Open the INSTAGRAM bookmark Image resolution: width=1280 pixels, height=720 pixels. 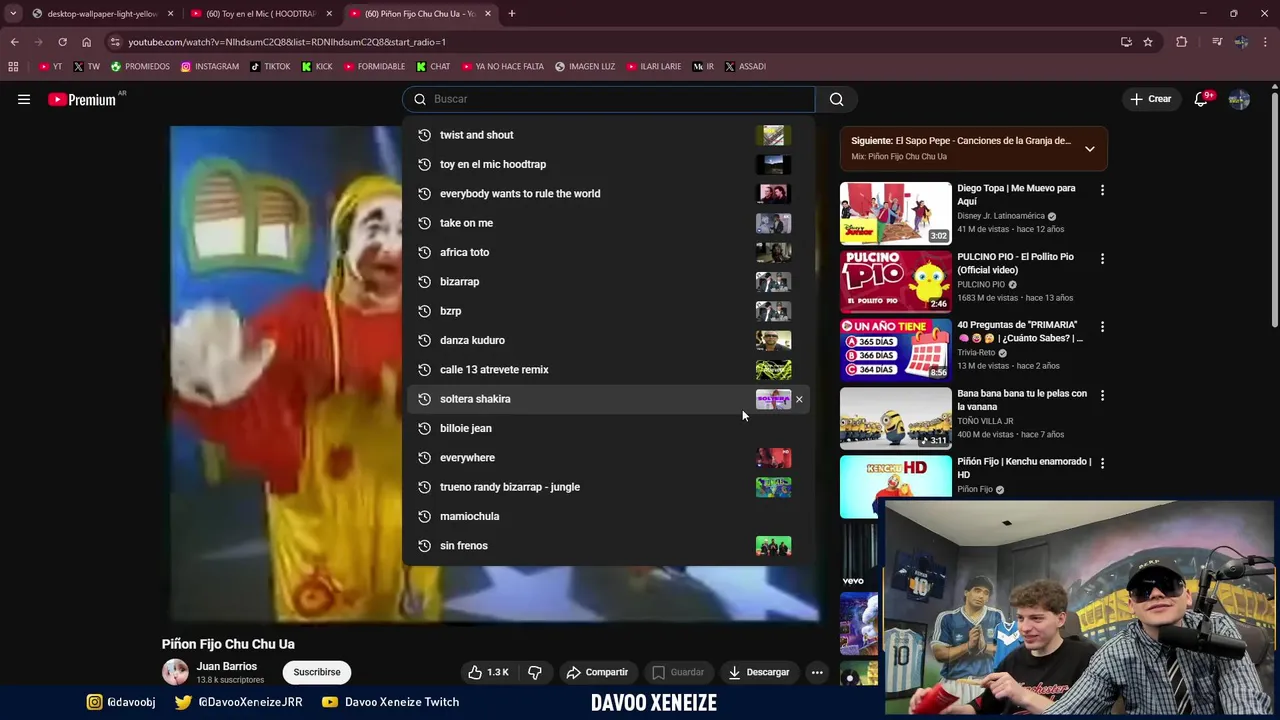pyautogui.click(x=210, y=66)
